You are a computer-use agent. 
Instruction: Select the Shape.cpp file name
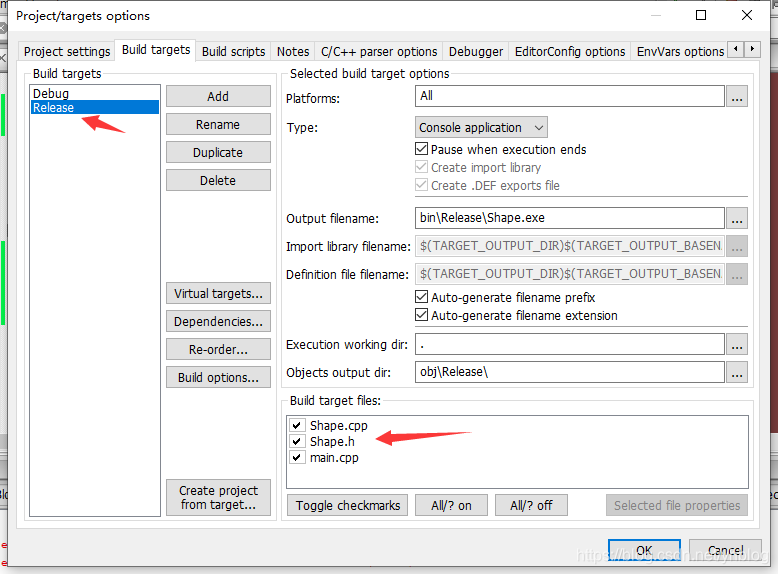(x=338, y=426)
